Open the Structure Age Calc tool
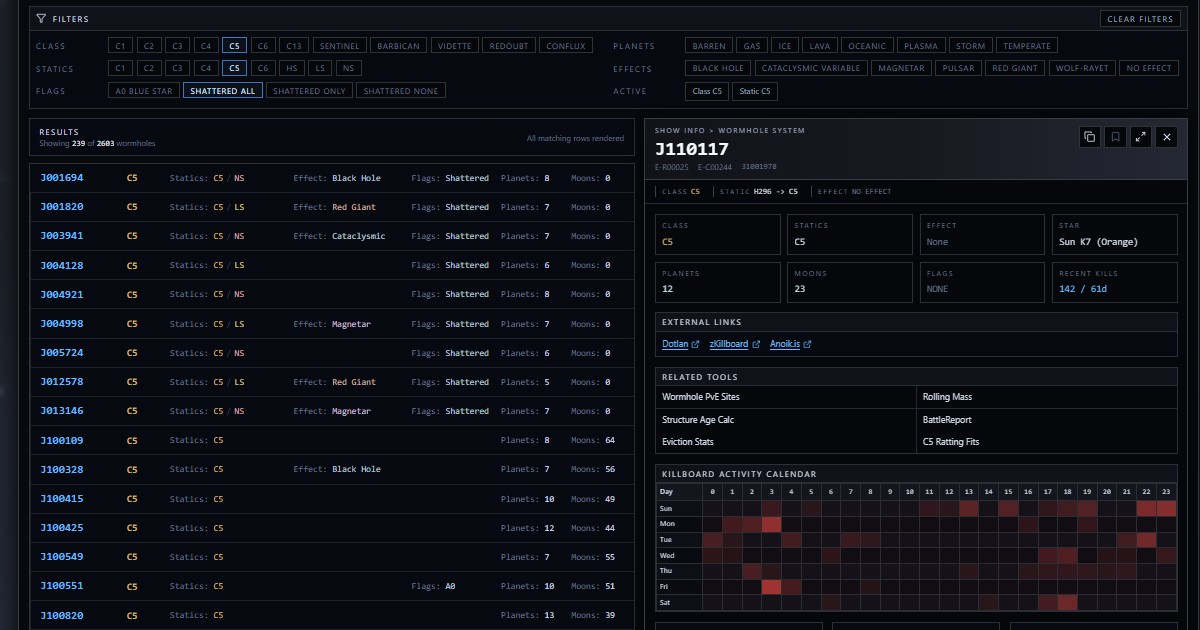Image resolution: width=1200 pixels, height=630 pixels. click(786, 420)
